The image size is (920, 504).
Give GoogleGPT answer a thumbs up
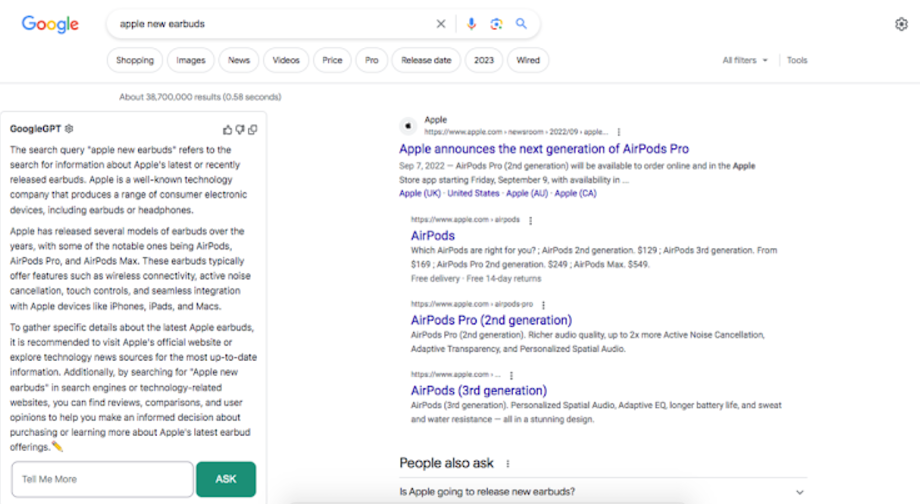(228, 130)
